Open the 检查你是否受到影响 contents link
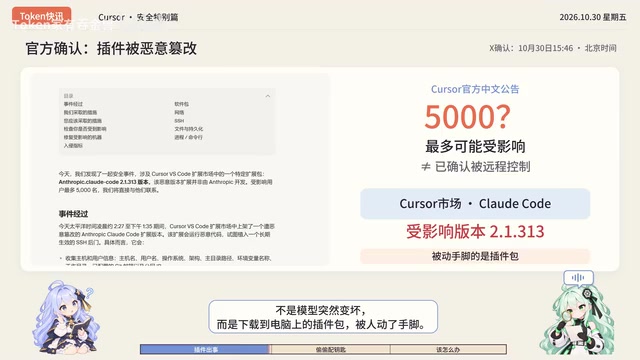Screen dimensions: 640x360 (85, 129)
